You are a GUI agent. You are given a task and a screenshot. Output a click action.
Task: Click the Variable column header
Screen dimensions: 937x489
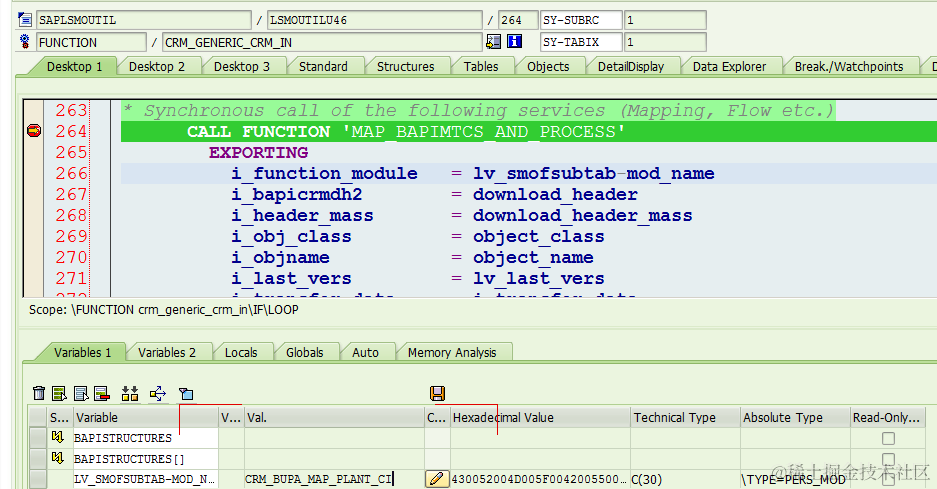145,417
